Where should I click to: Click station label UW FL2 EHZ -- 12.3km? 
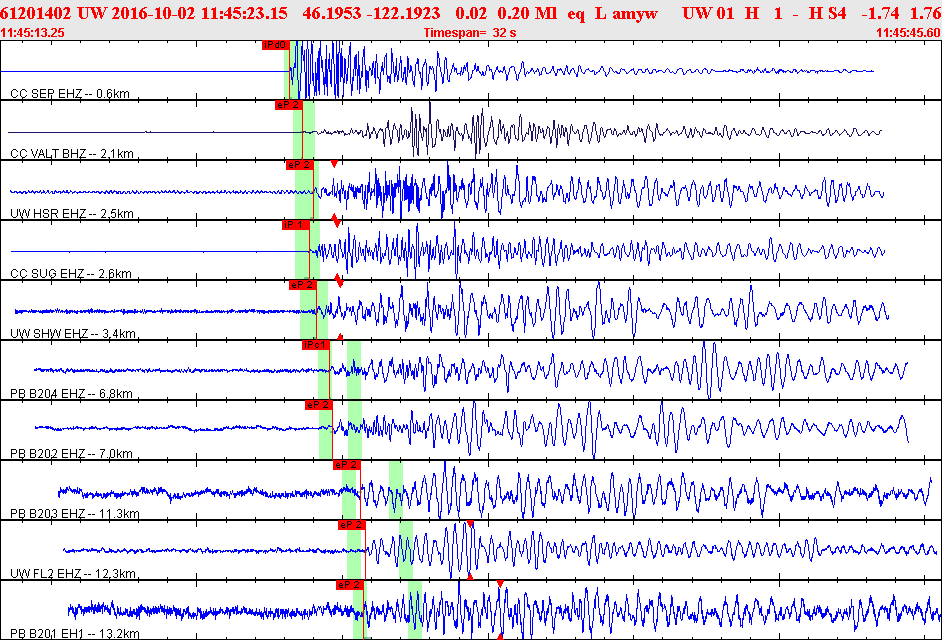point(73,574)
